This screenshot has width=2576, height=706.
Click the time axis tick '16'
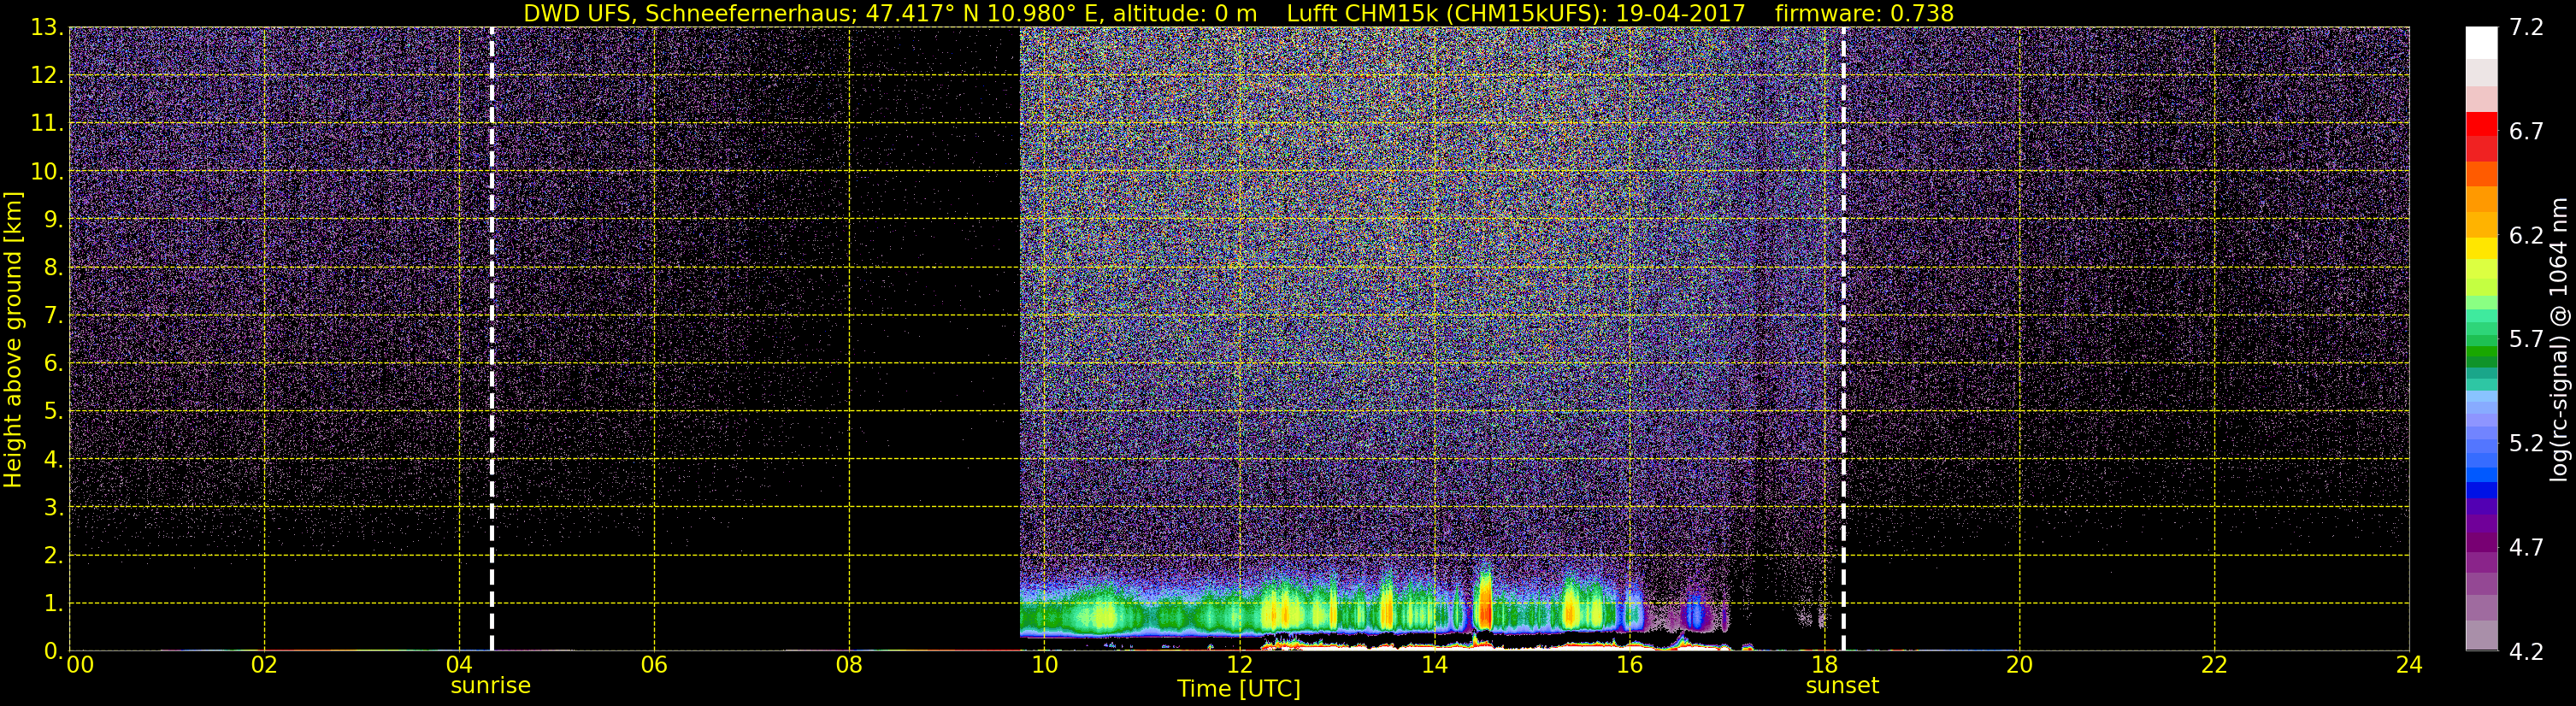point(1629,665)
